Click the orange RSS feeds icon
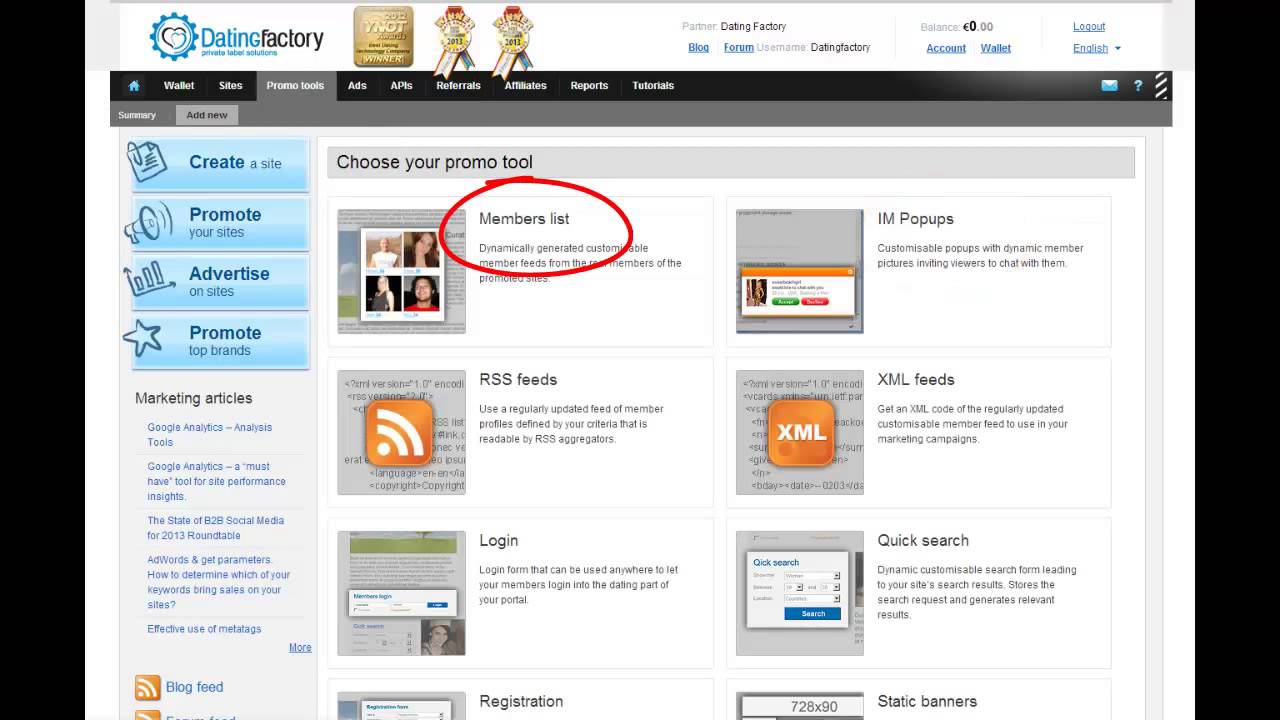This screenshot has width=1280, height=720. (x=399, y=432)
